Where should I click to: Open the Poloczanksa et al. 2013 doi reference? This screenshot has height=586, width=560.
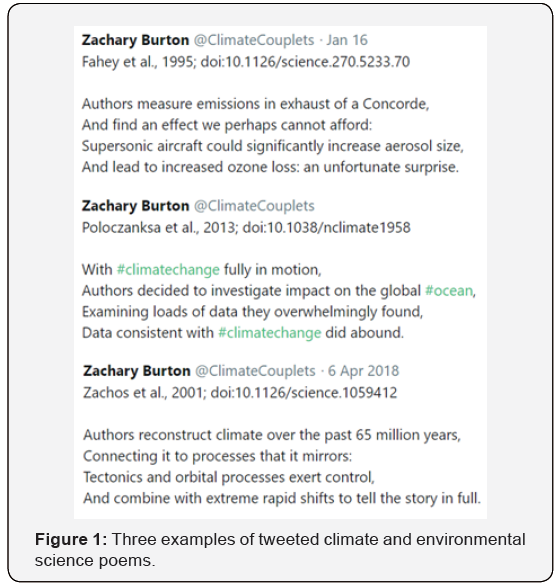(x=246, y=228)
